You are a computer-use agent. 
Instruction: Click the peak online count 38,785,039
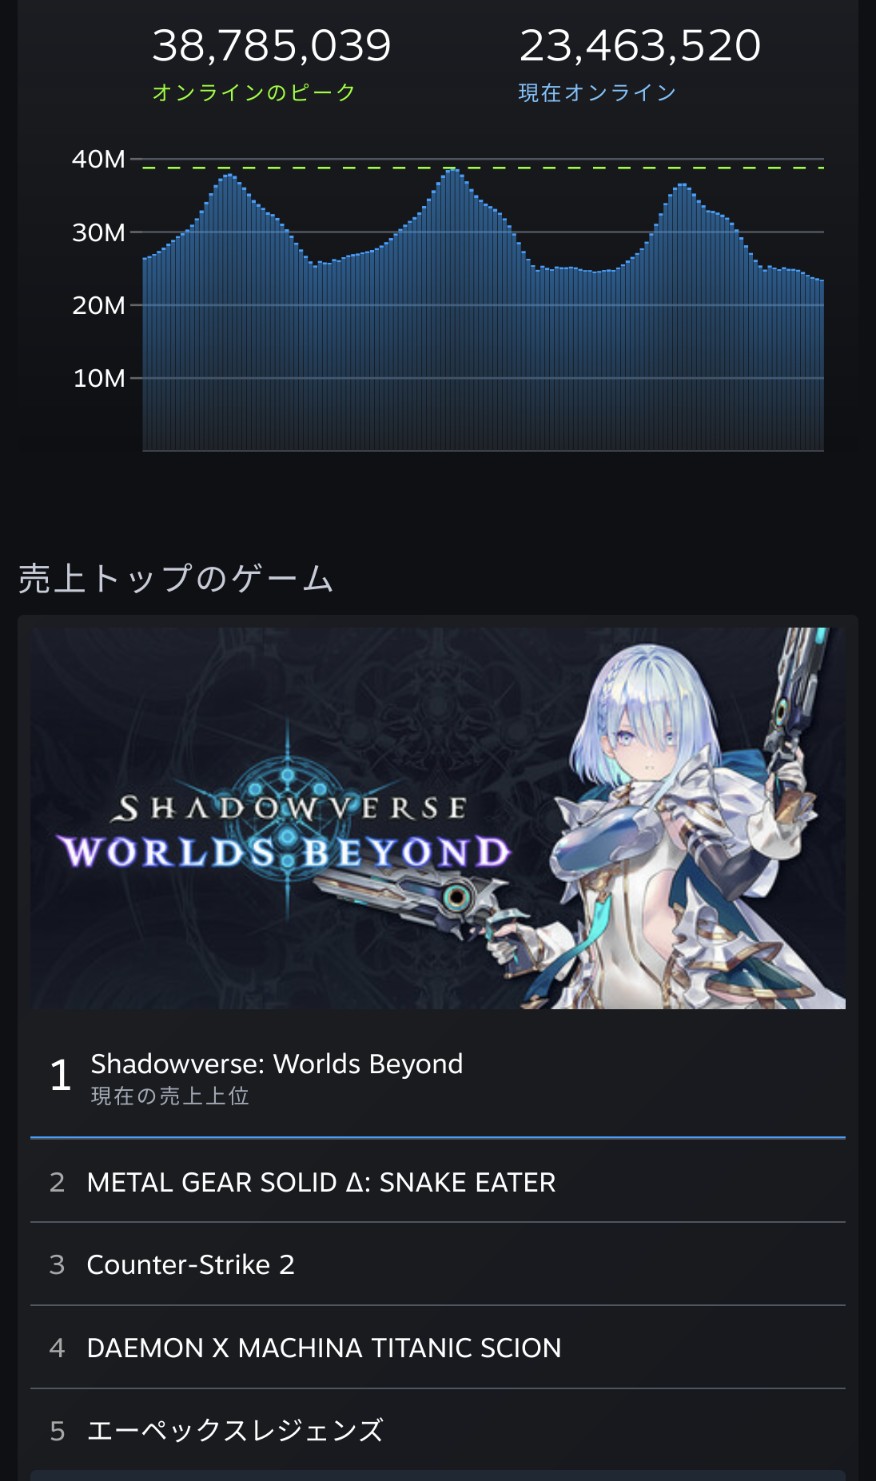coord(271,45)
